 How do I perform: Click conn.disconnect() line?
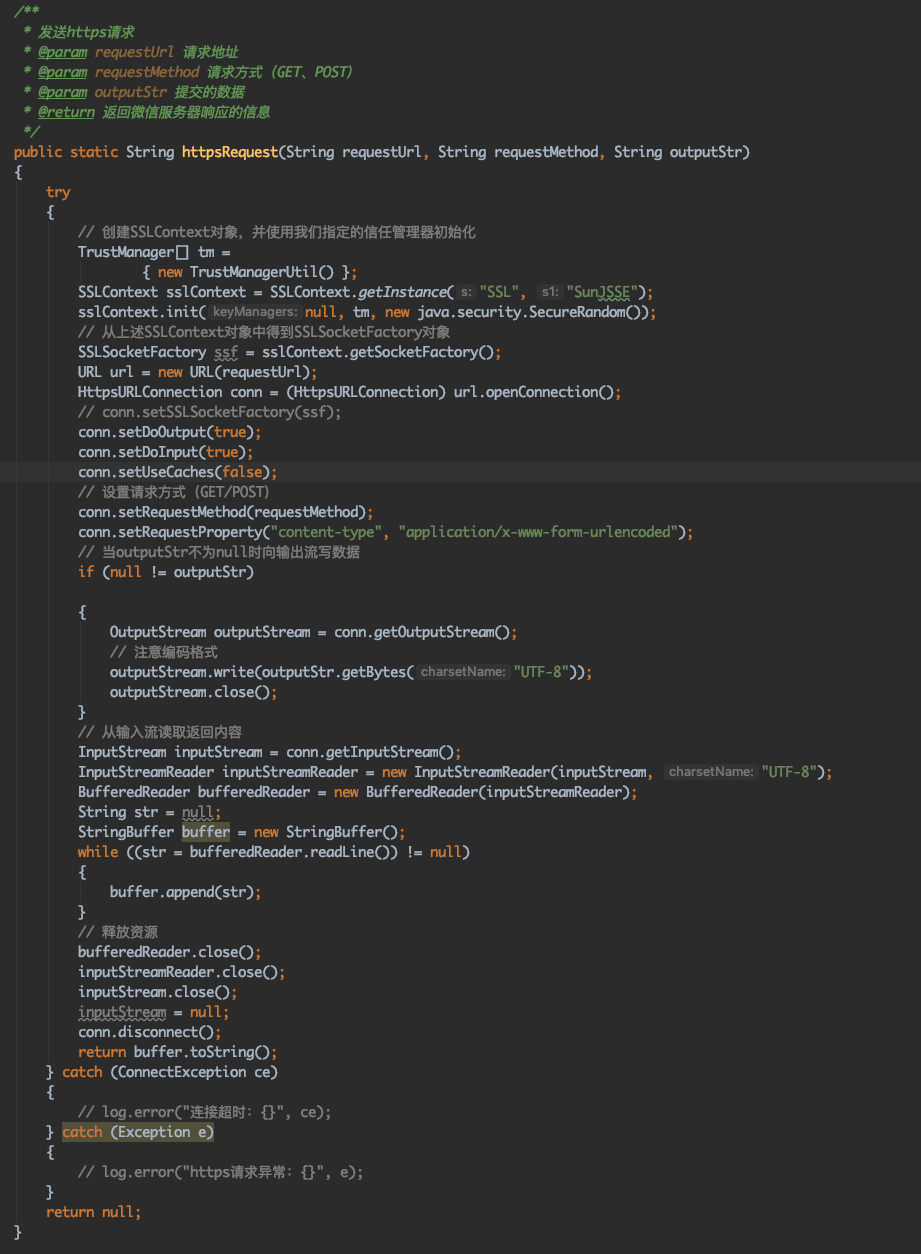coord(150,1032)
